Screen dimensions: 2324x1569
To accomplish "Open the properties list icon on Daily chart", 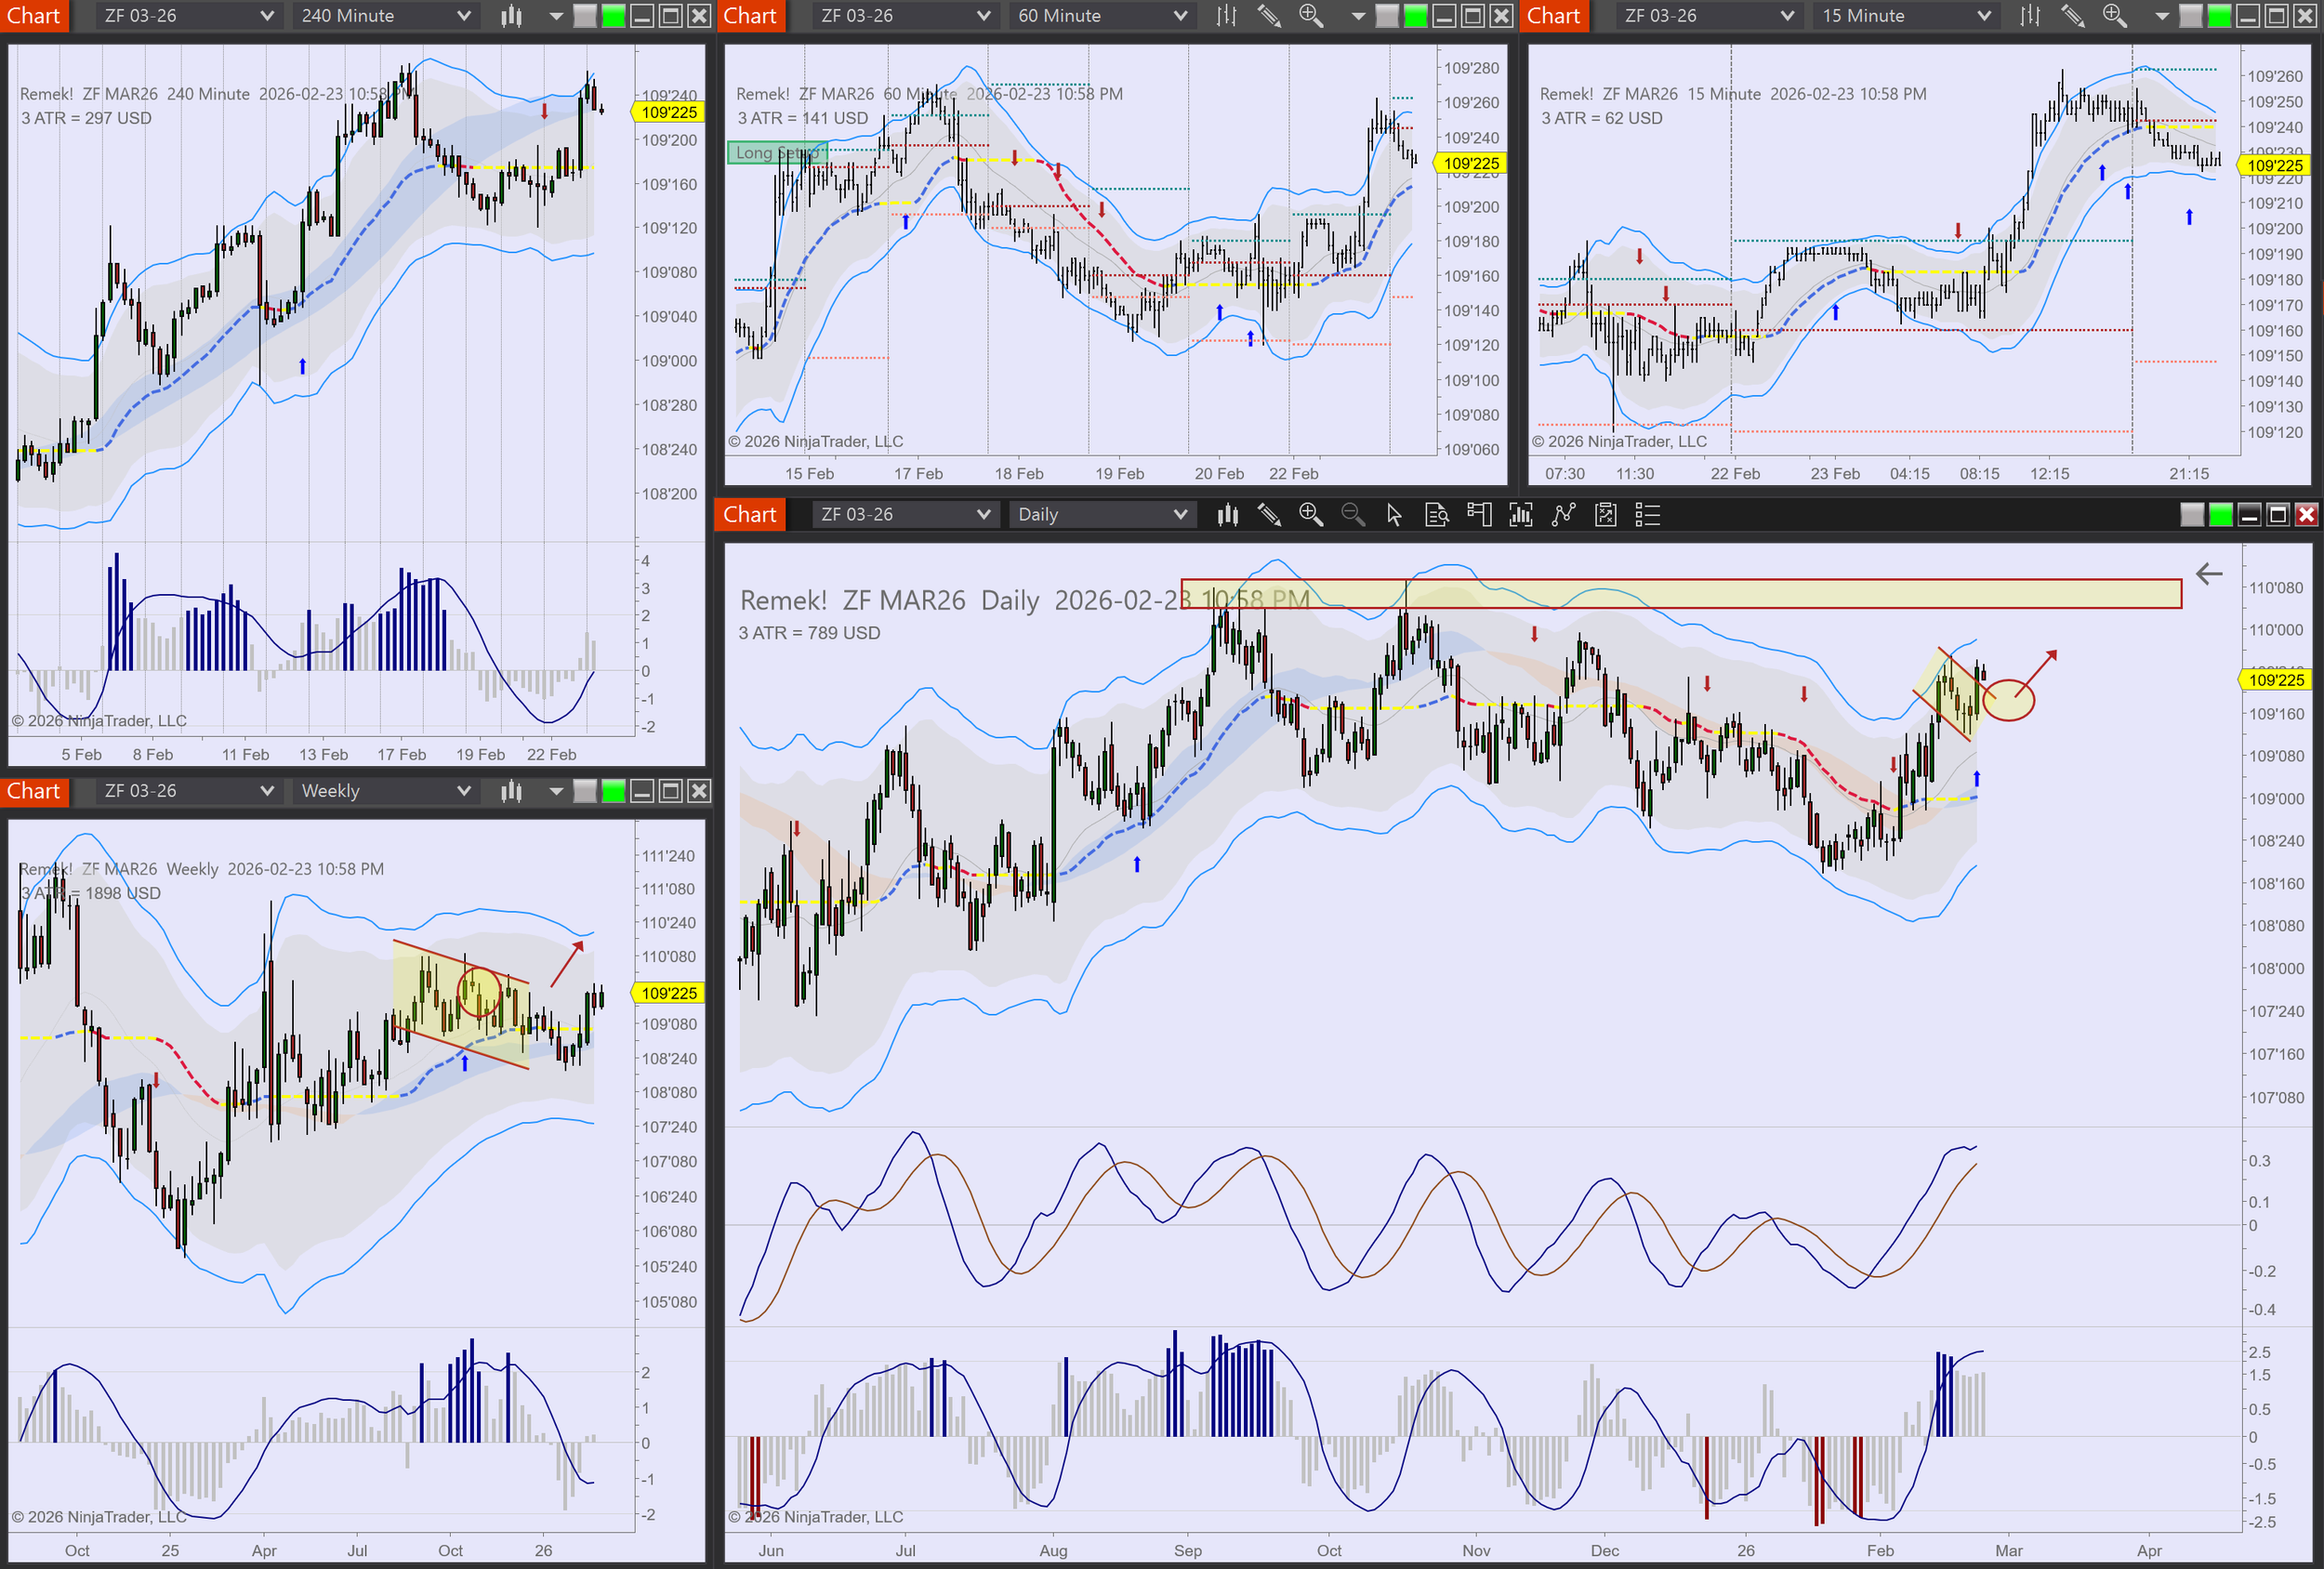I will pos(1647,514).
